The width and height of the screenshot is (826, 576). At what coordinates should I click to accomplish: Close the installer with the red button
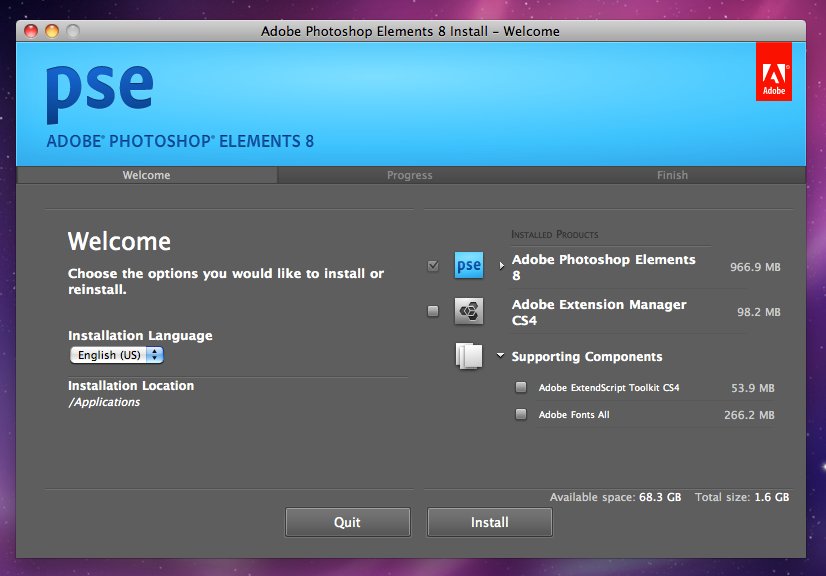31,31
